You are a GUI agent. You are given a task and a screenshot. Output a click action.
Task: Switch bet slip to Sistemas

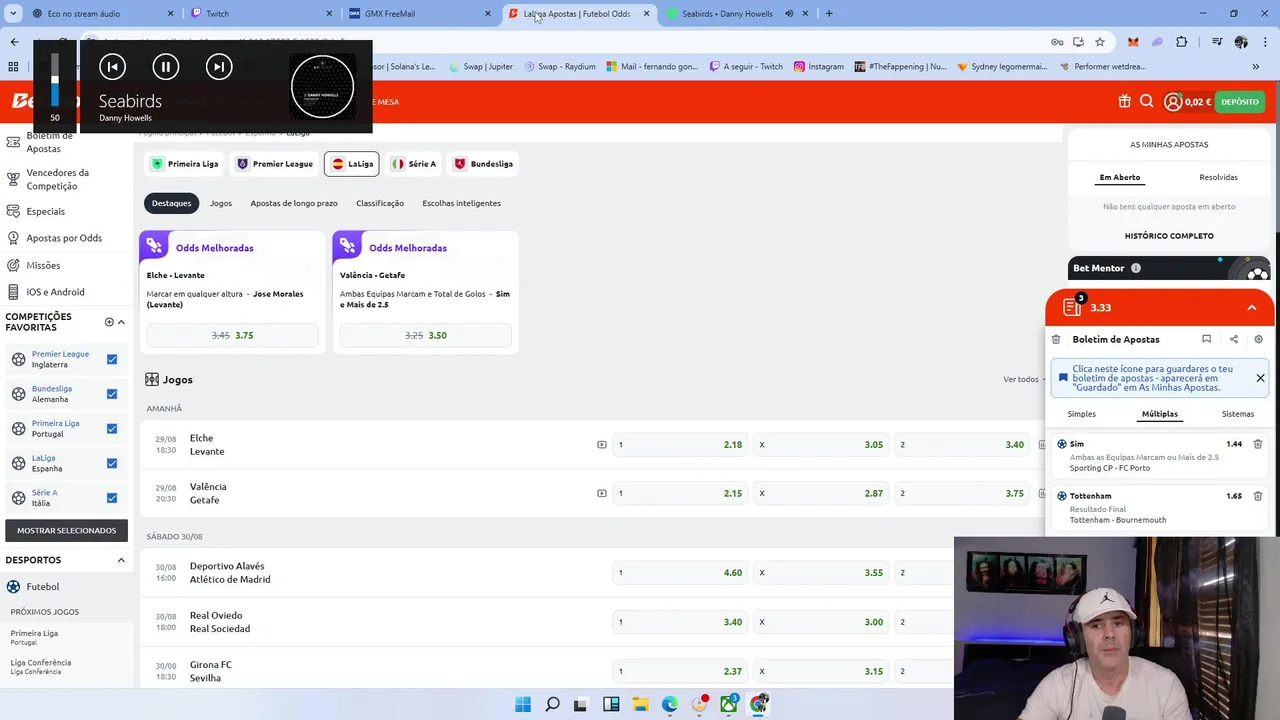click(1237, 414)
